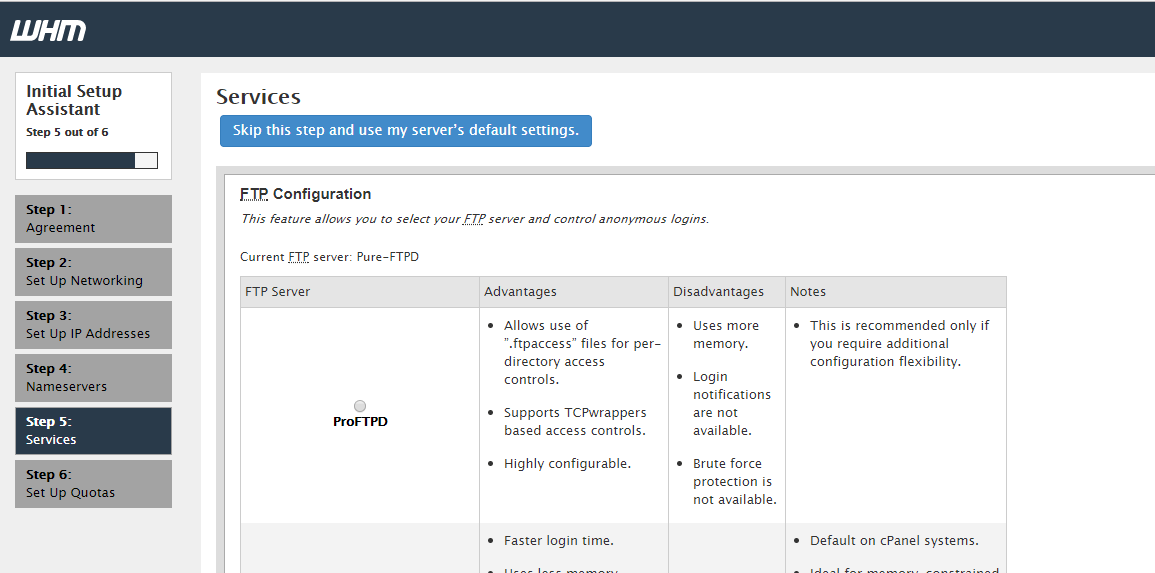Image resolution: width=1155 pixels, height=573 pixels.
Task: Click 'Highly configurable.' advantage text
Action: click(567, 464)
